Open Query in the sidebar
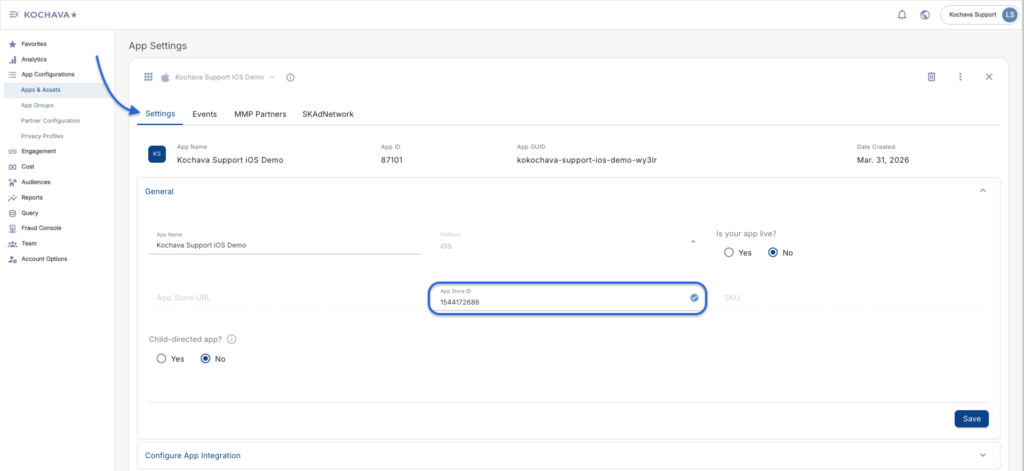This screenshot has width=1024, height=471. (29, 213)
